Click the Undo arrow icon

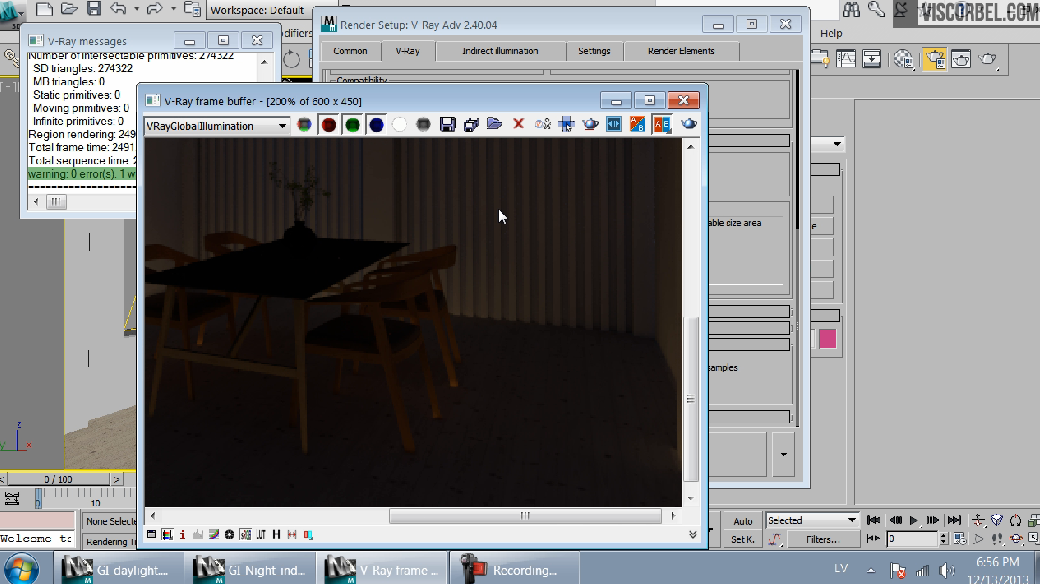click(118, 9)
